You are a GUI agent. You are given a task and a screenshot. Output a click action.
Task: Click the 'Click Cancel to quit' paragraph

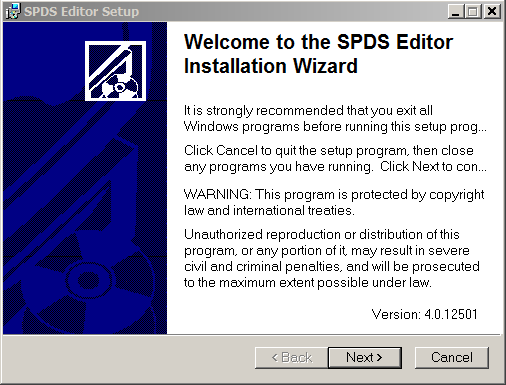[x=335, y=158]
